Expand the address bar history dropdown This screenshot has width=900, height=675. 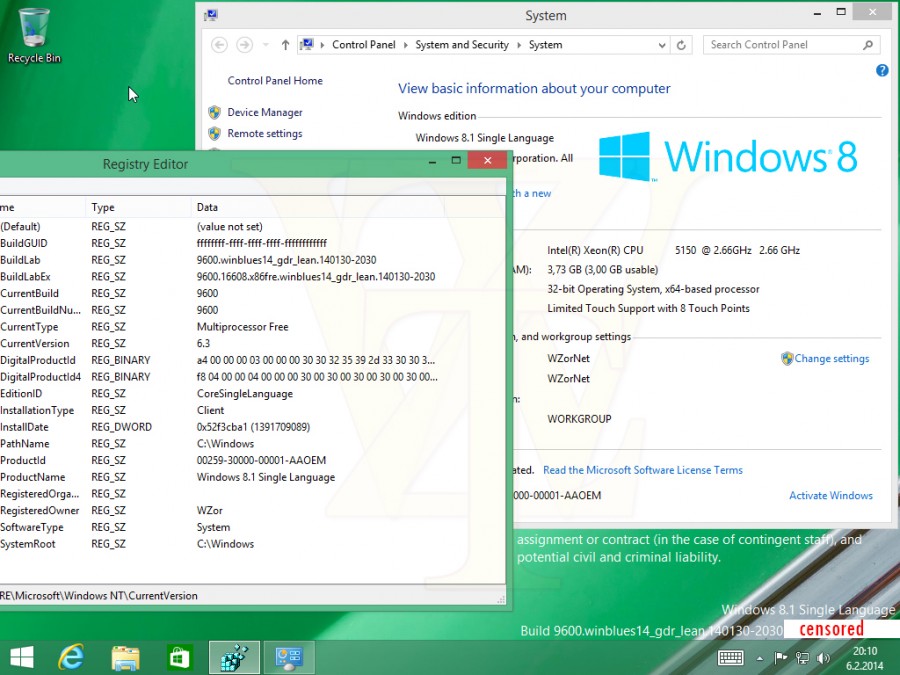[662, 45]
